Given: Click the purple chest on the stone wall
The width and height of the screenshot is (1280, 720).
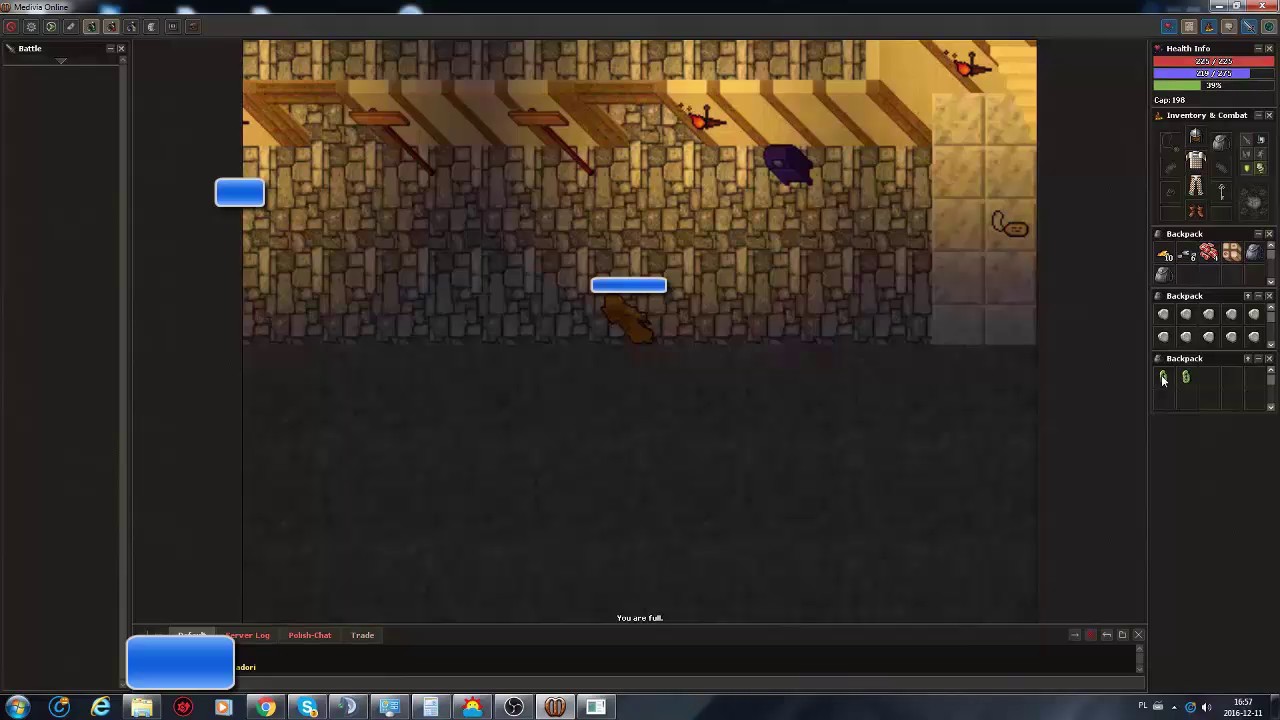Looking at the screenshot, I should pos(788,165).
